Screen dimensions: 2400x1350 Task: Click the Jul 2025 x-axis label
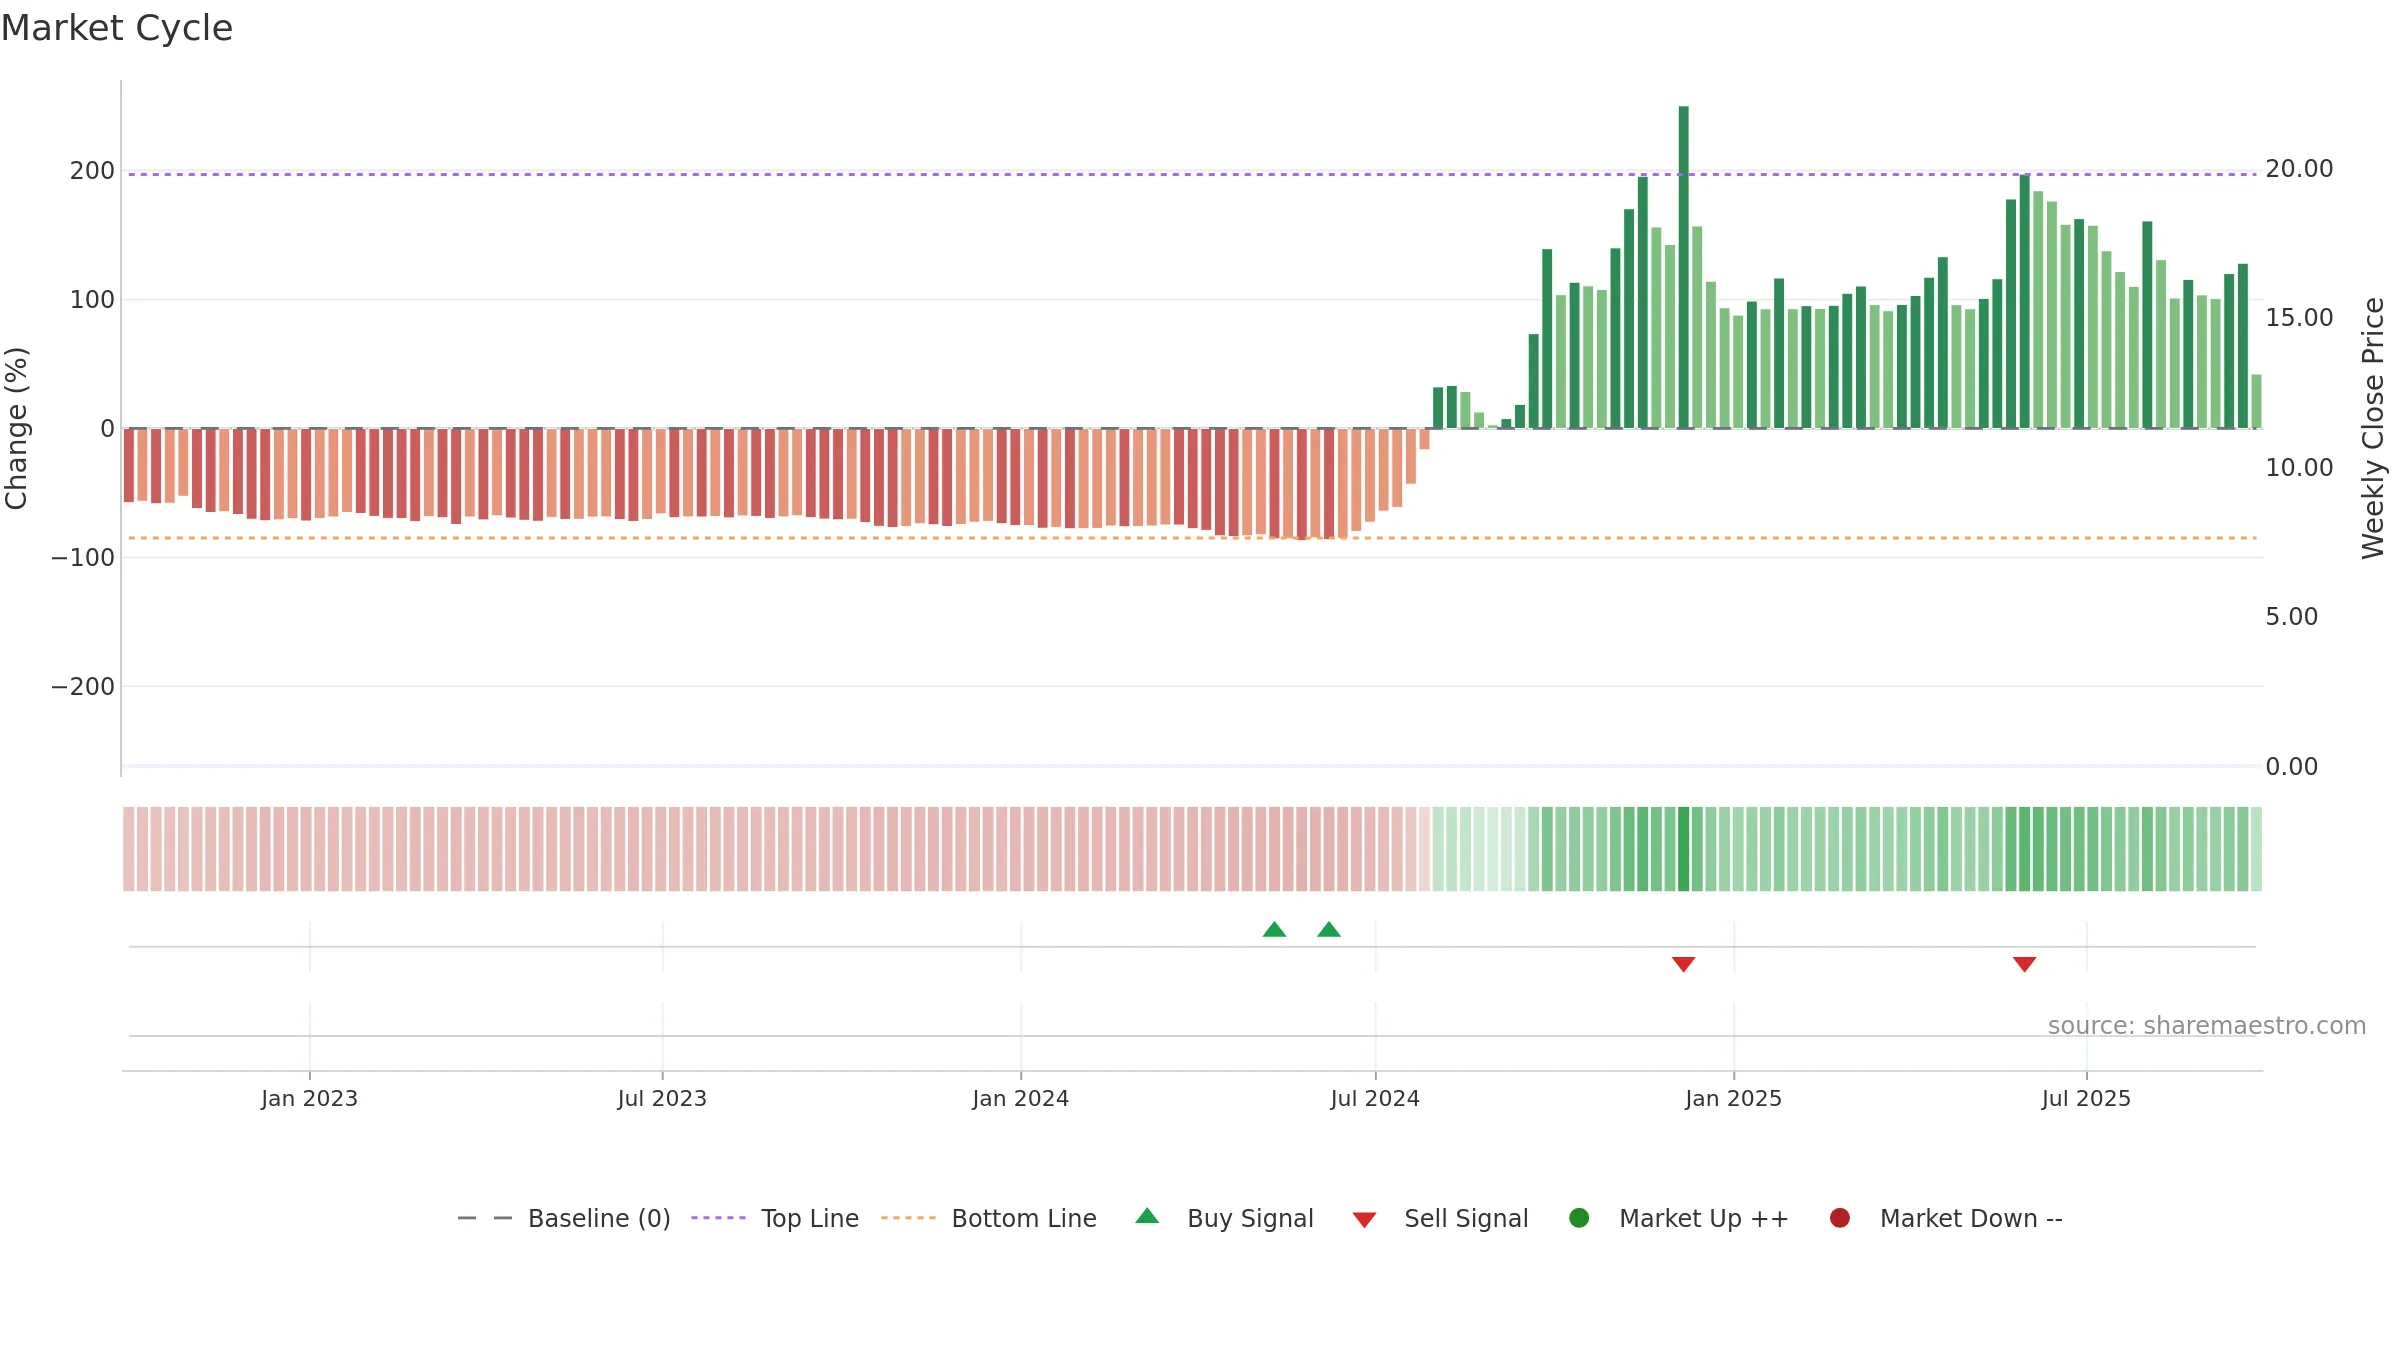[x=2086, y=1098]
